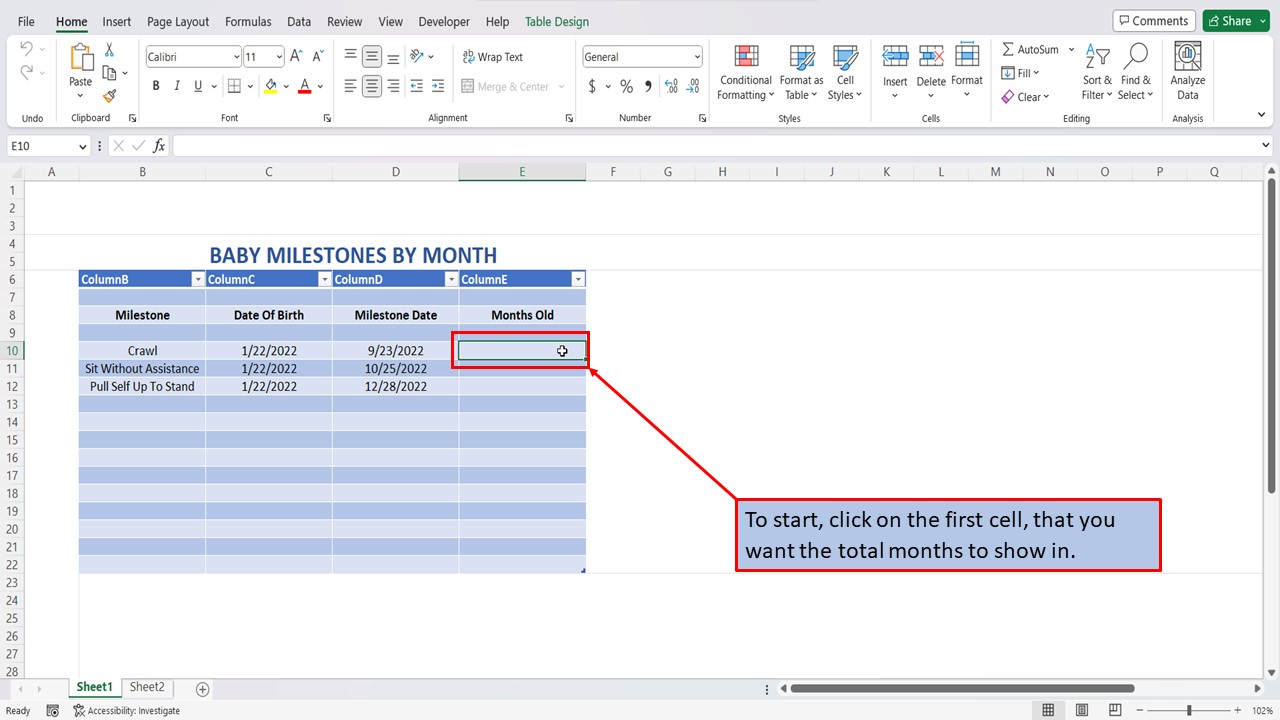Viewport: 1280px width, 720px height.
Task: Toggle Italic formatting
Action: pos(177,86)
